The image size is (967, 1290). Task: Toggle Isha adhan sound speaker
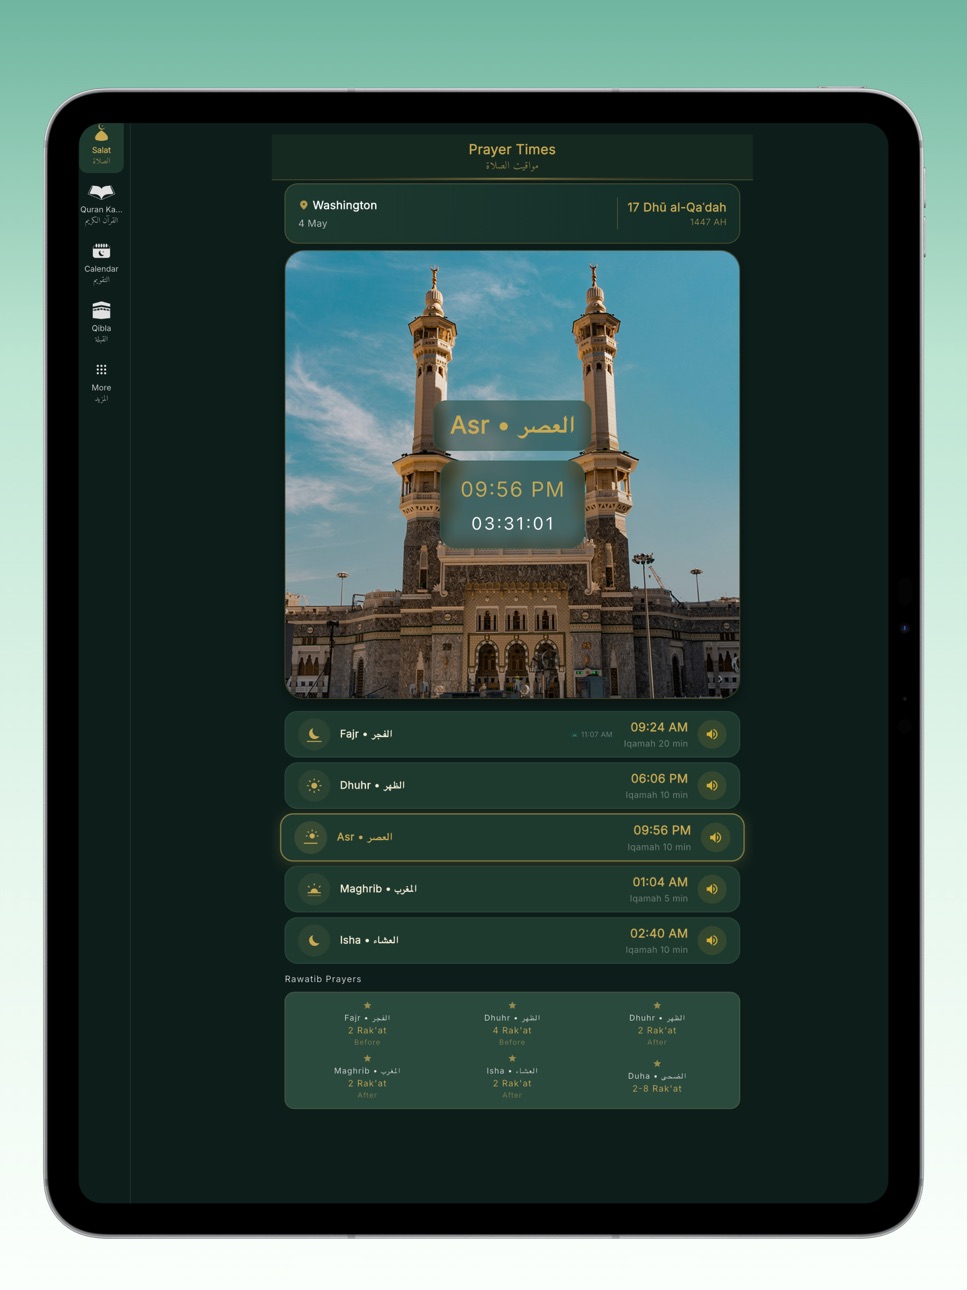(712, 941)
